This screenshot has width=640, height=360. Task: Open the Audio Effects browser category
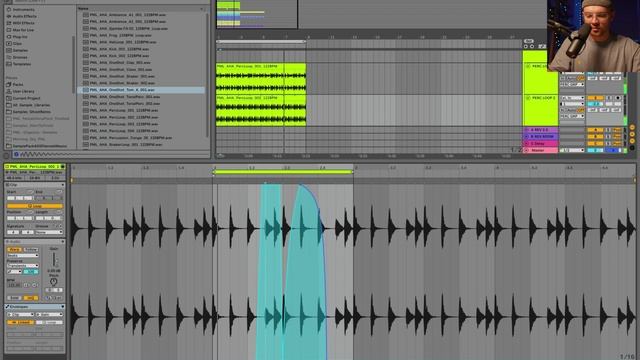click(x=24, y=16)
